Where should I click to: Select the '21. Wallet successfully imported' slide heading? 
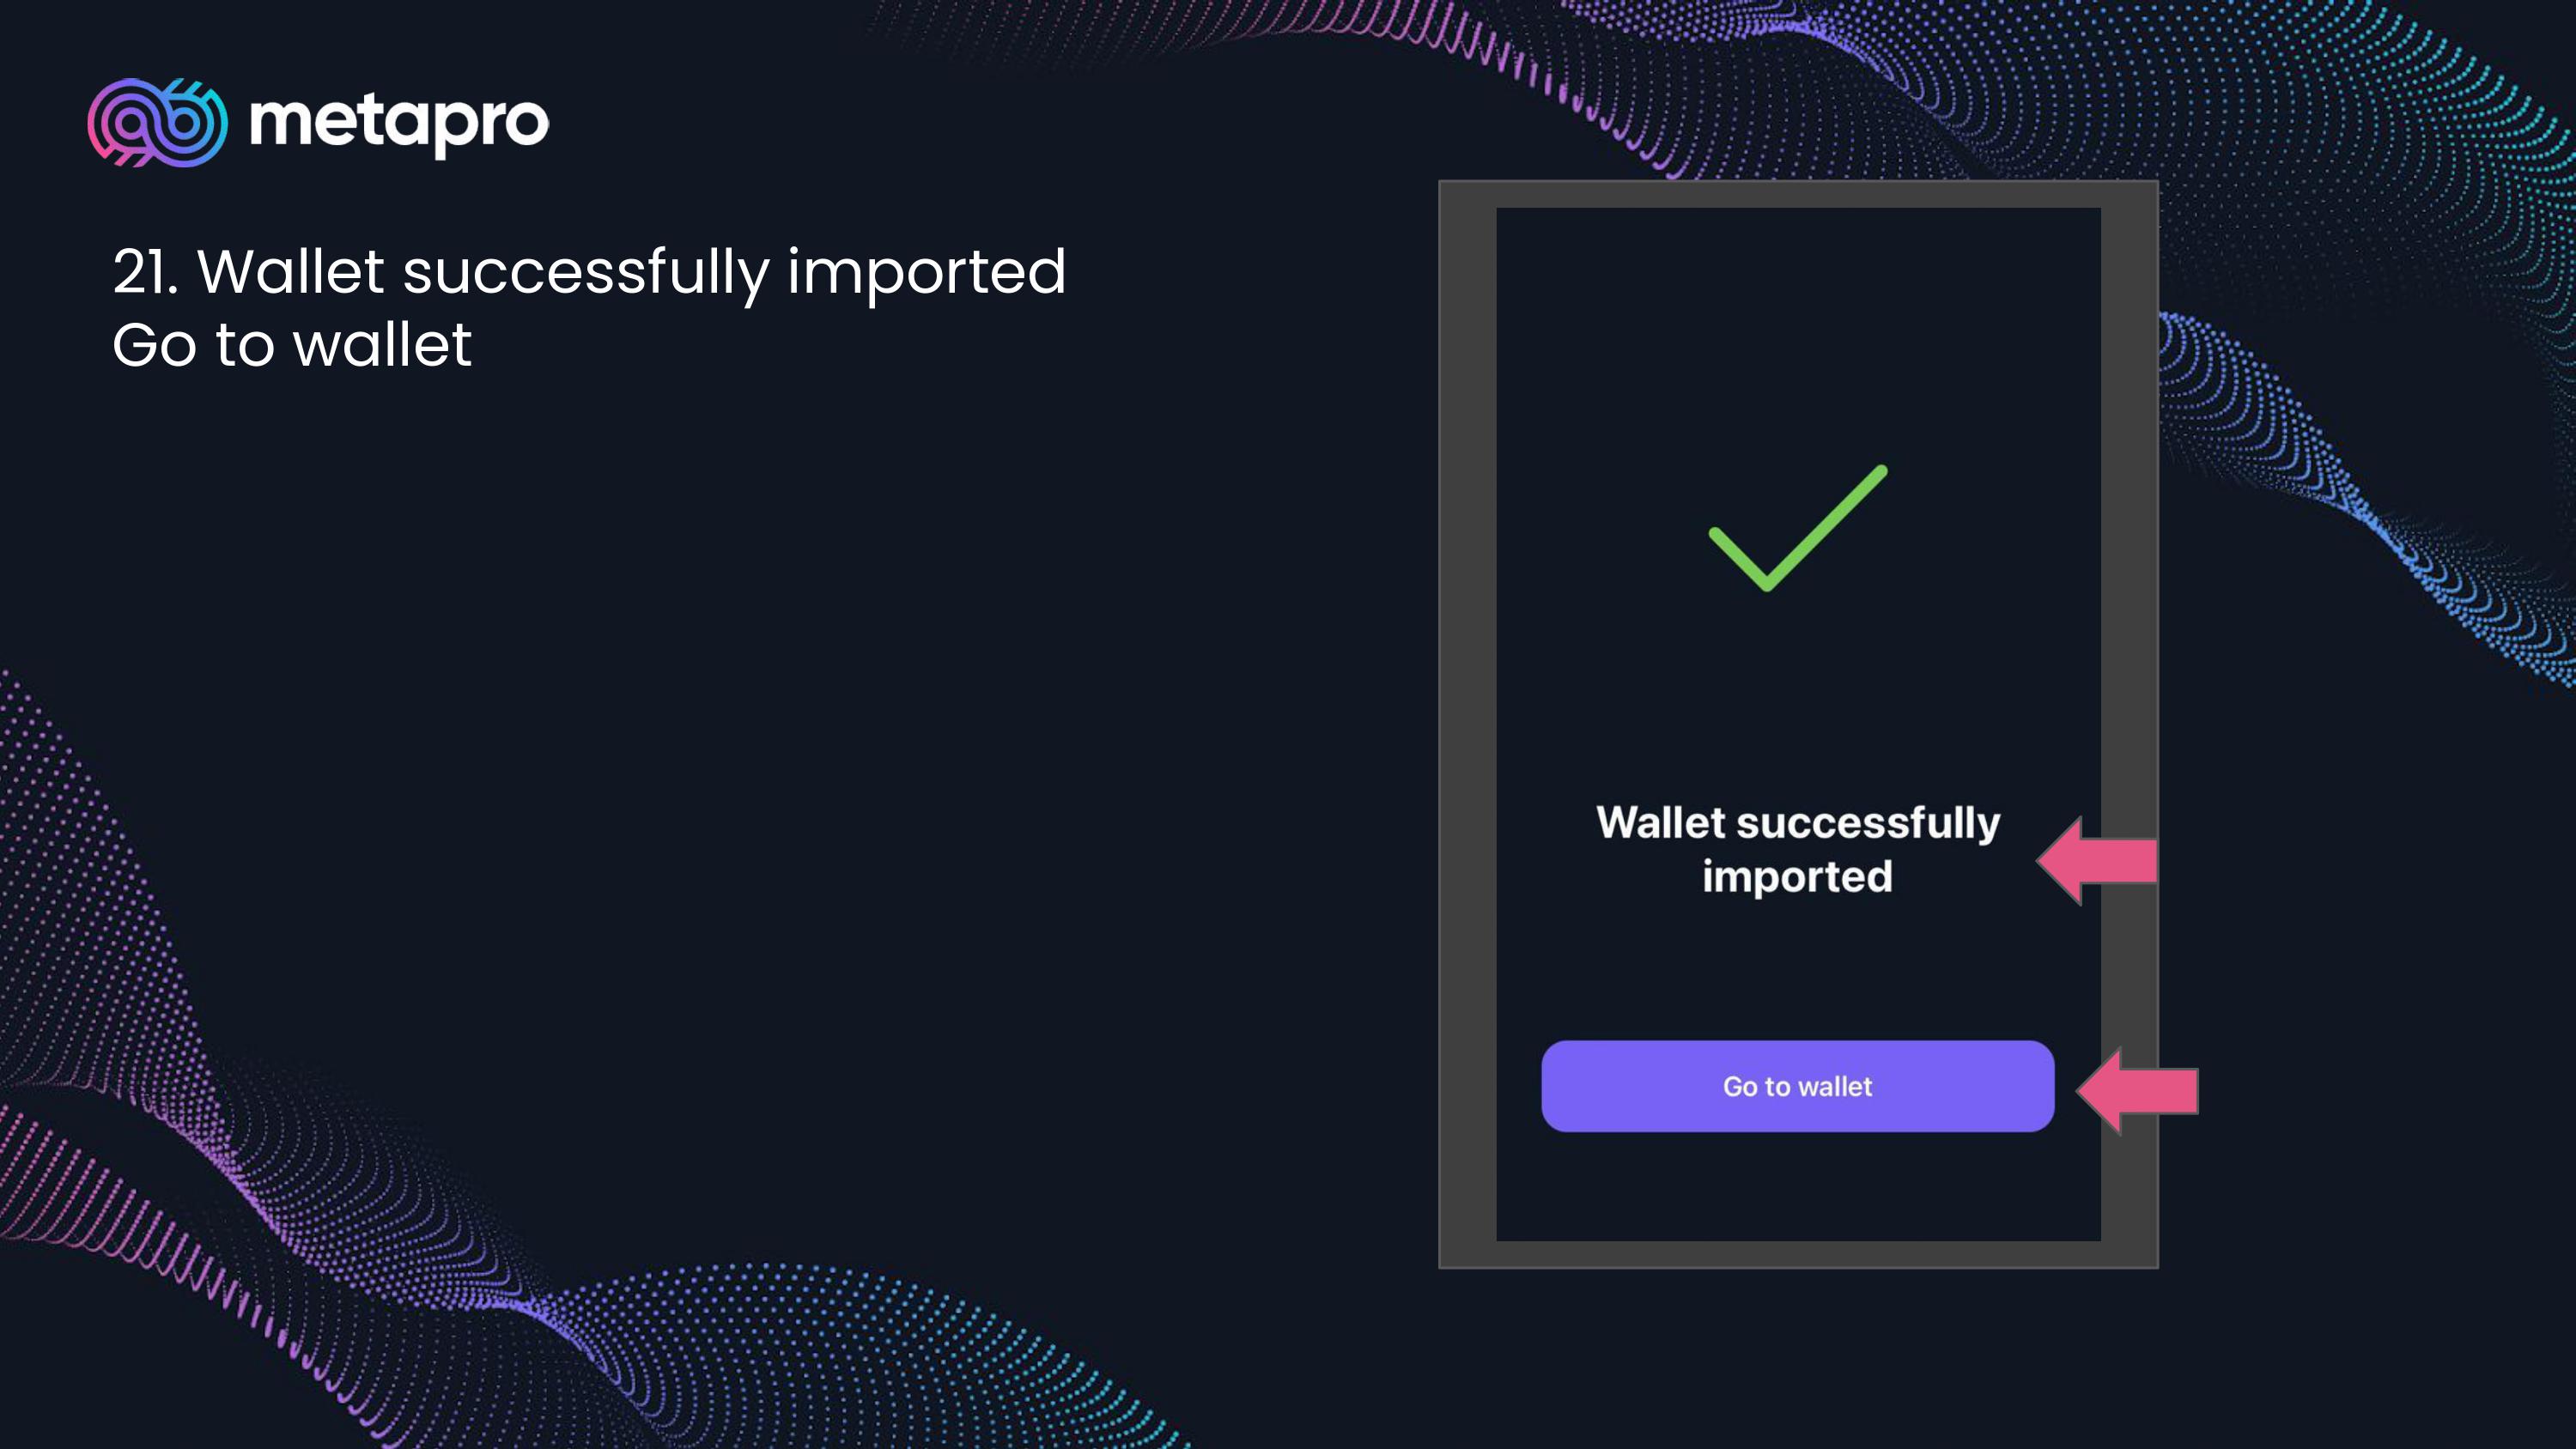589,271
